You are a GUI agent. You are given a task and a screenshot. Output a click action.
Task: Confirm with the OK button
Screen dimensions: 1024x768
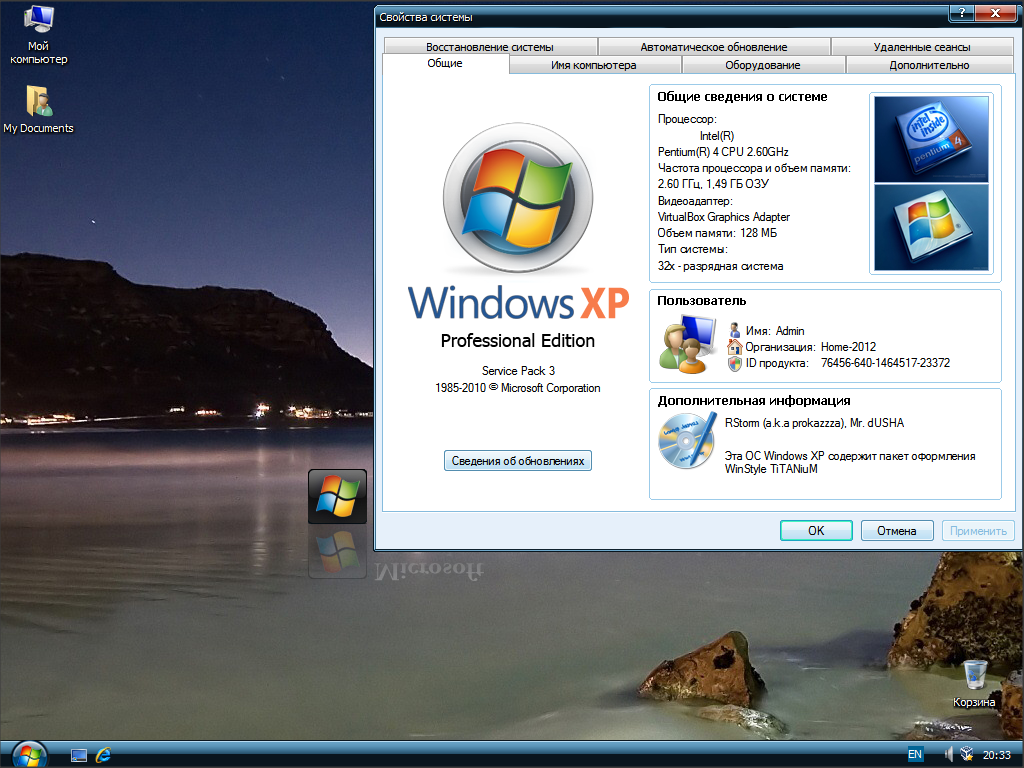(816, 530)
